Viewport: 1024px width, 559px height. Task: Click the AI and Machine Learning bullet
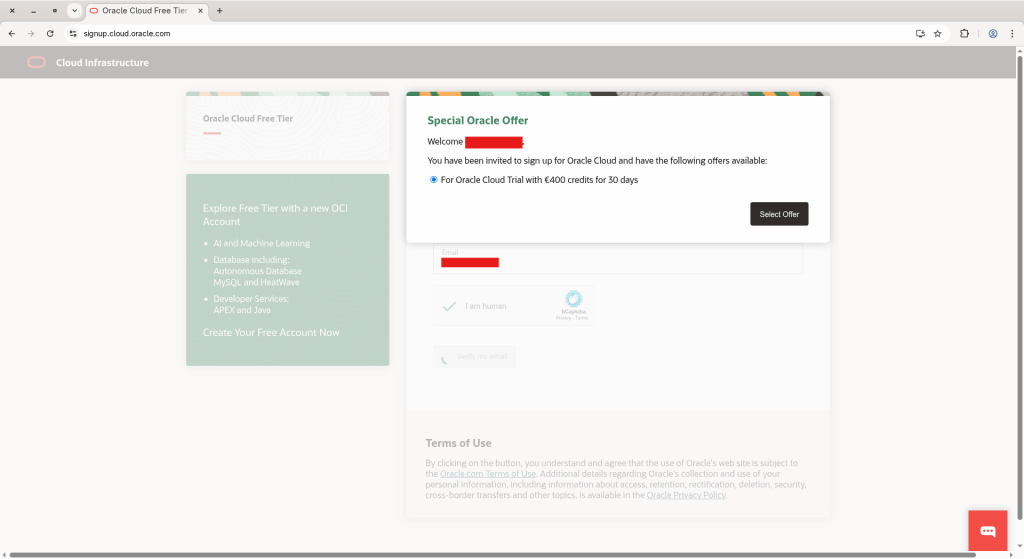[261, 243]
